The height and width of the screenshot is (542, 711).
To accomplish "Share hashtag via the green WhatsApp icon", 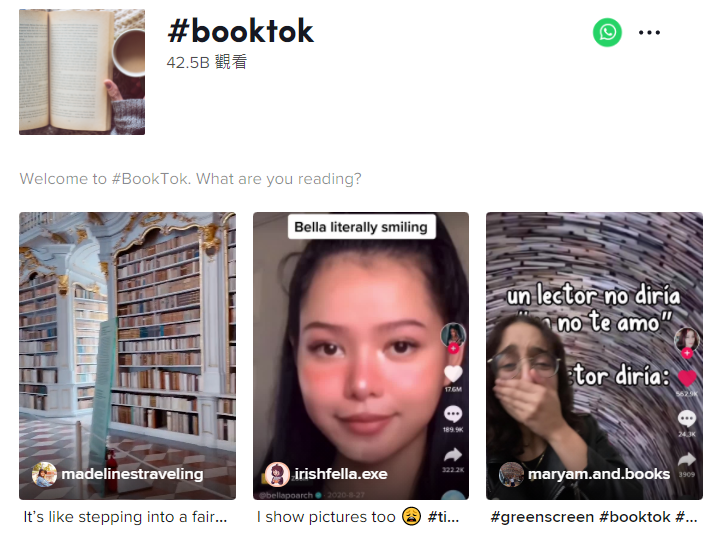I will [x=607, y=32].
